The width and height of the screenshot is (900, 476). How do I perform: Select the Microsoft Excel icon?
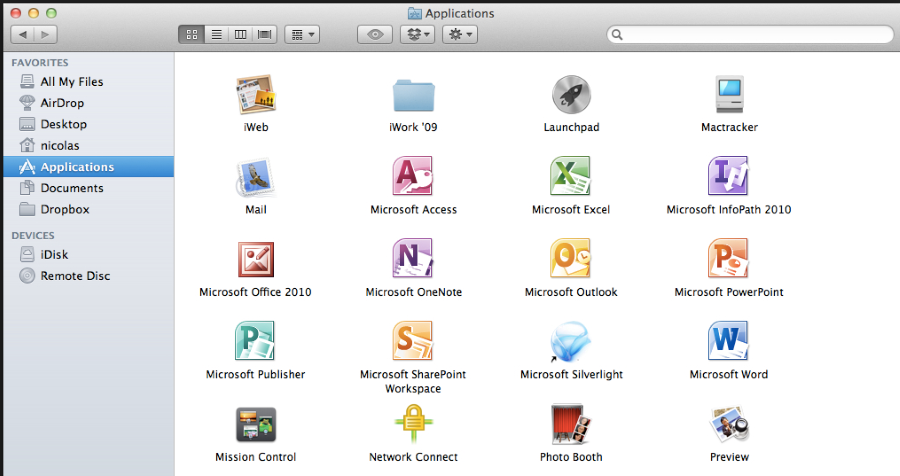point(571,176)
